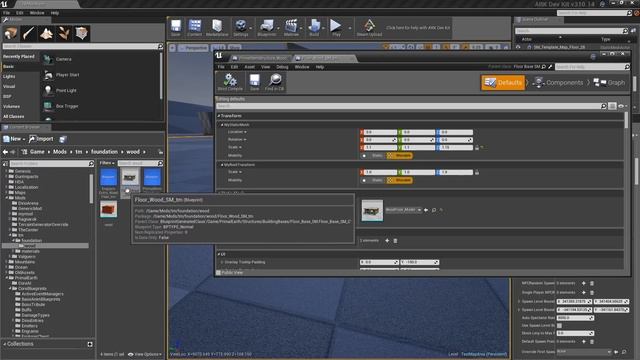Switch to the Components mode tab
The image size is (640, 360).
558,82
